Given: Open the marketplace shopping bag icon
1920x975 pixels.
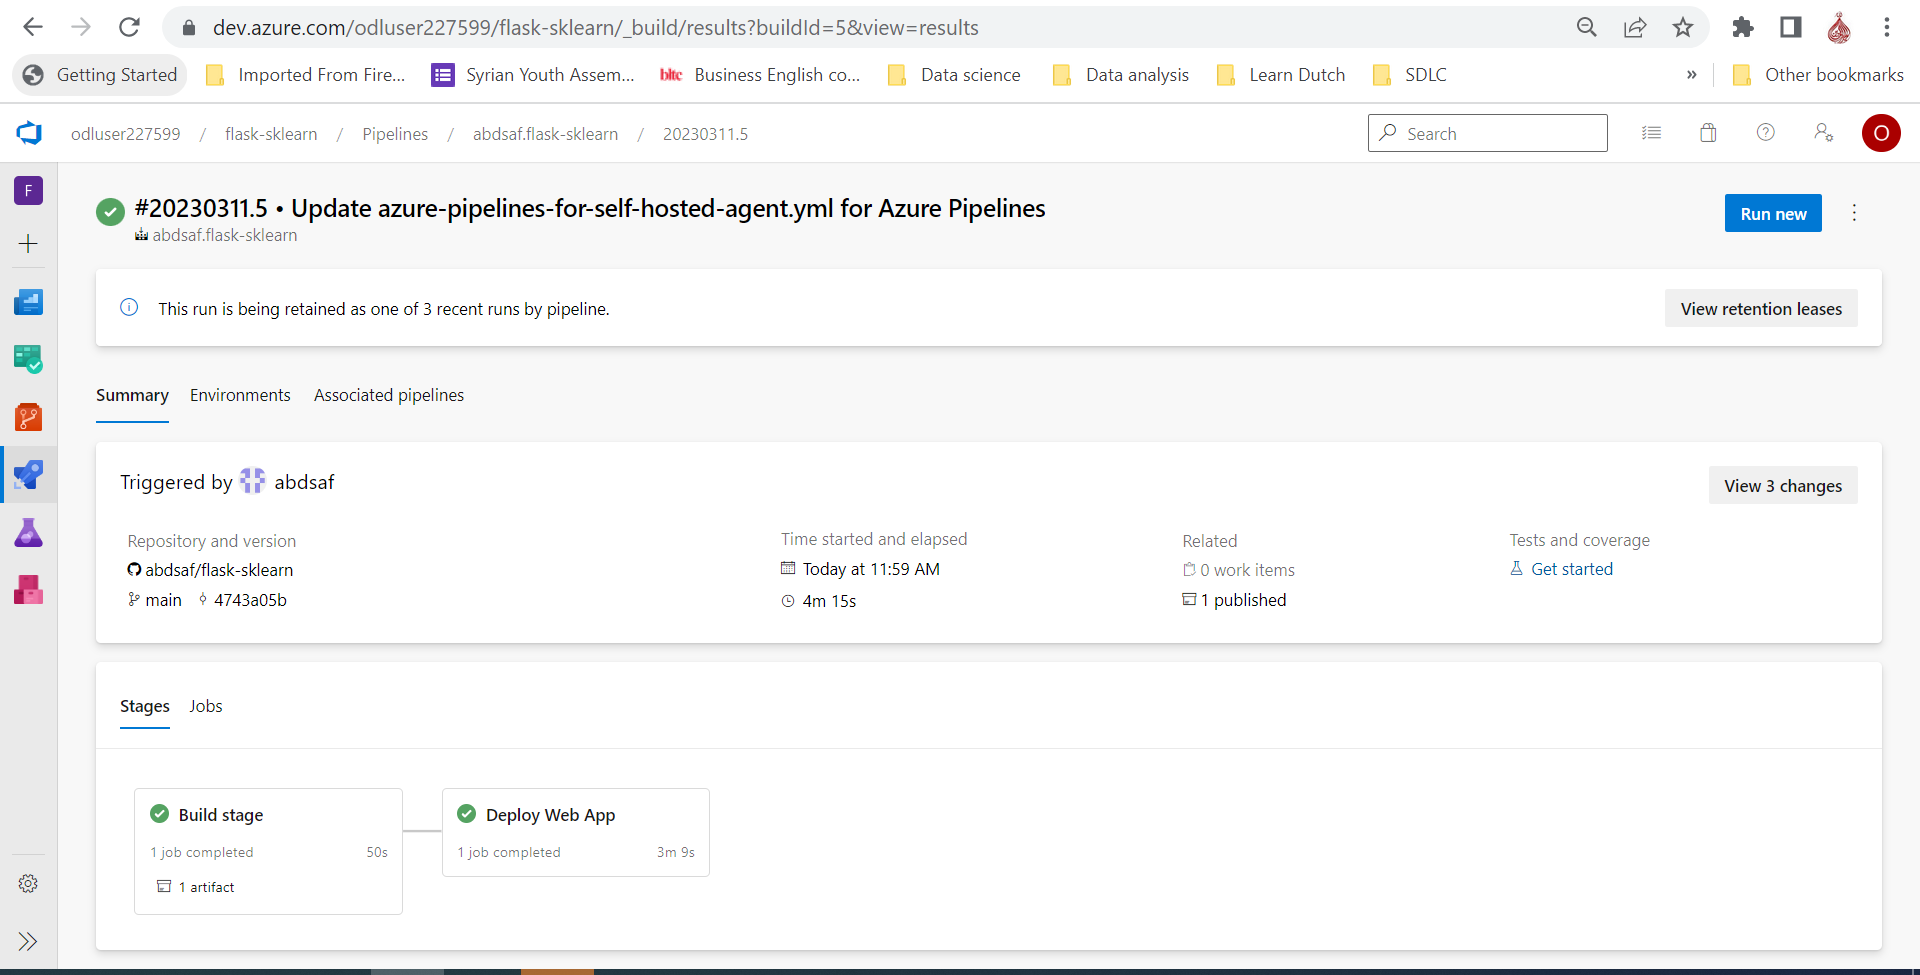Looking at the screenshot, I should coord(1708,133).
